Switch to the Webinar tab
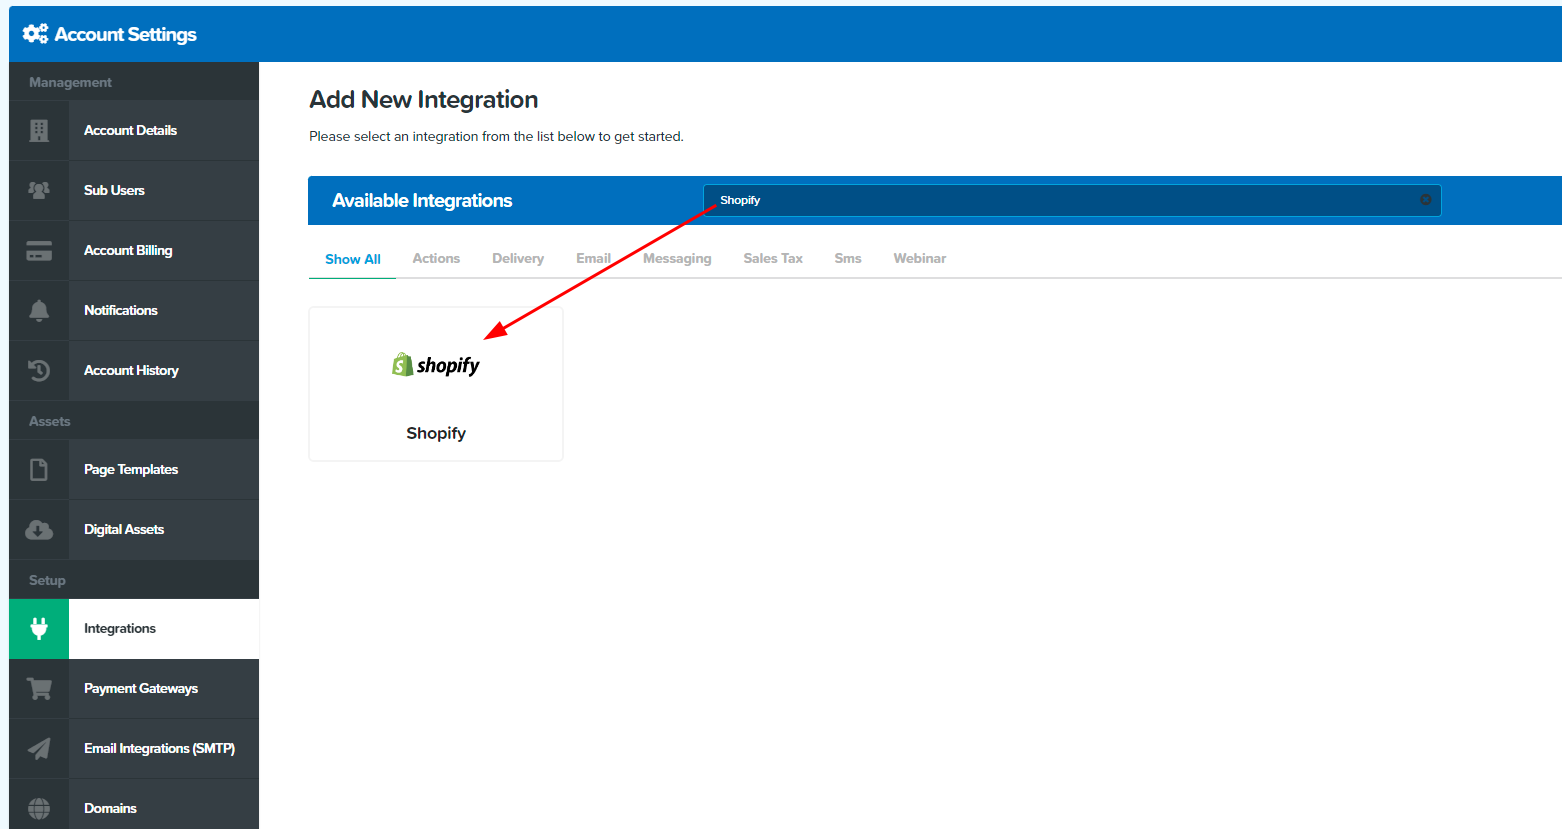Screen dimensions: 1562x829 point(920,258)
